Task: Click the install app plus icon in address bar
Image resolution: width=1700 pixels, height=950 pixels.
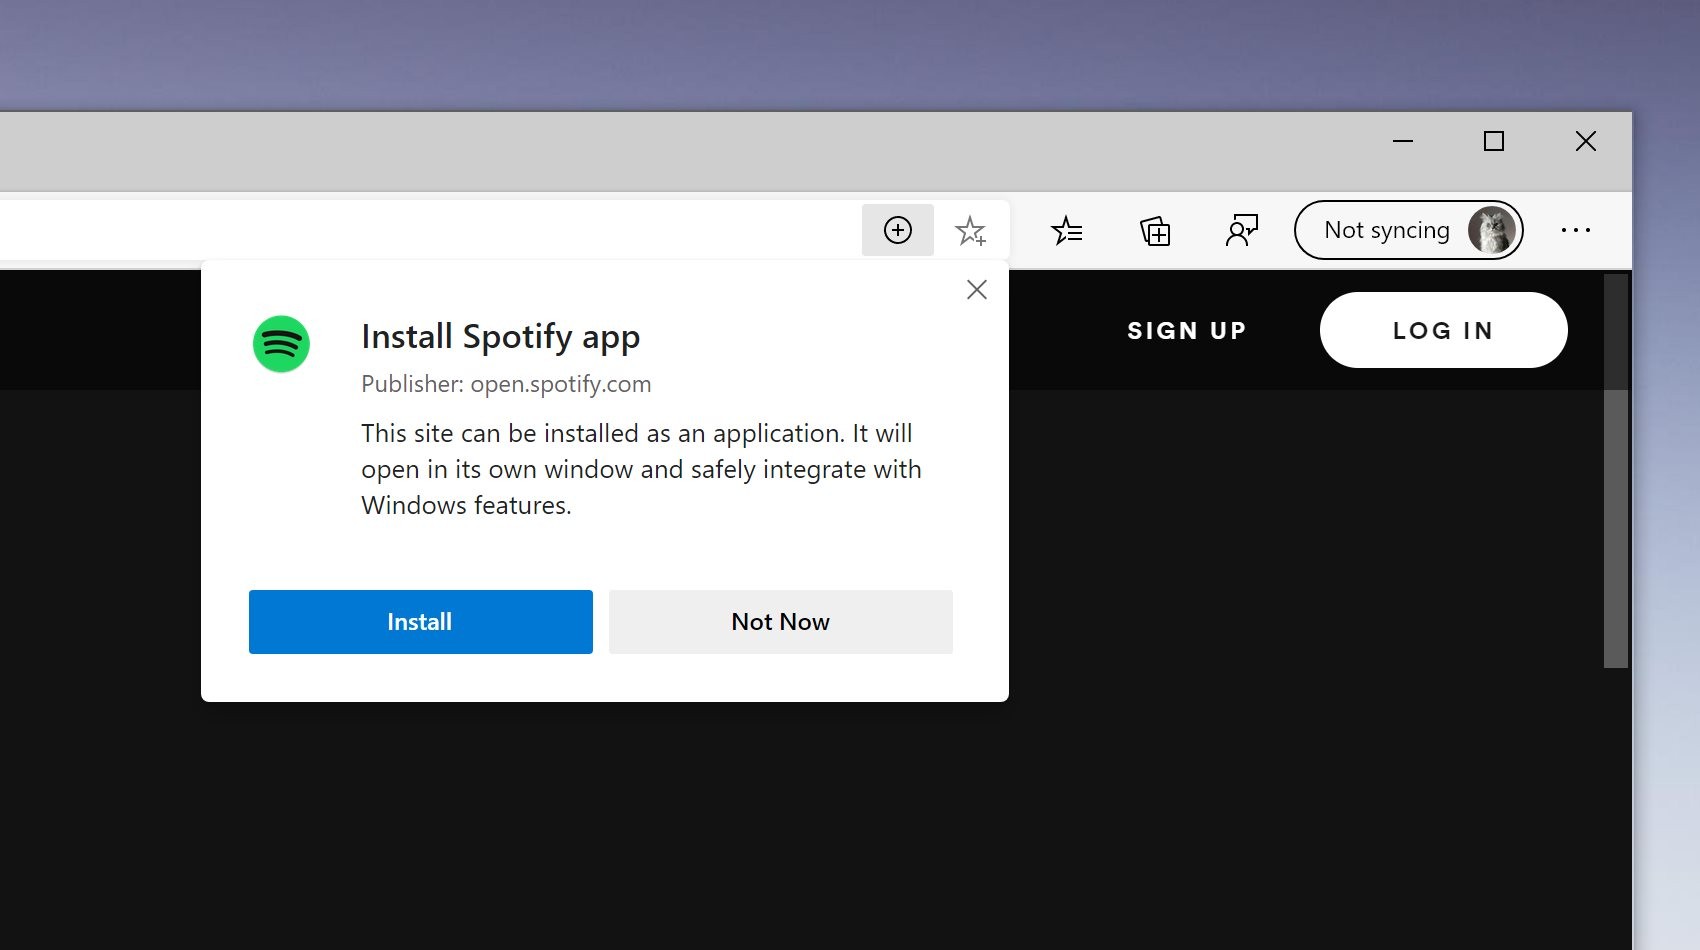Action: 898,230
